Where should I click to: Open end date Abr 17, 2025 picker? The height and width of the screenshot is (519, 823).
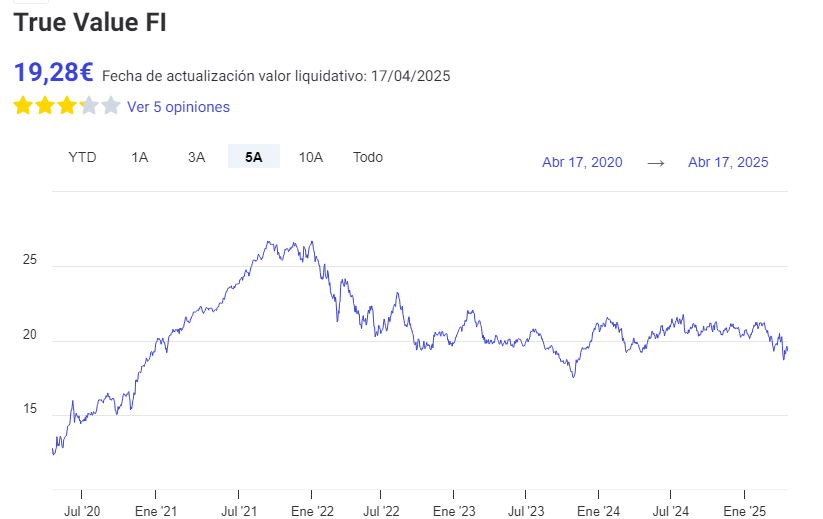point(728,162)
